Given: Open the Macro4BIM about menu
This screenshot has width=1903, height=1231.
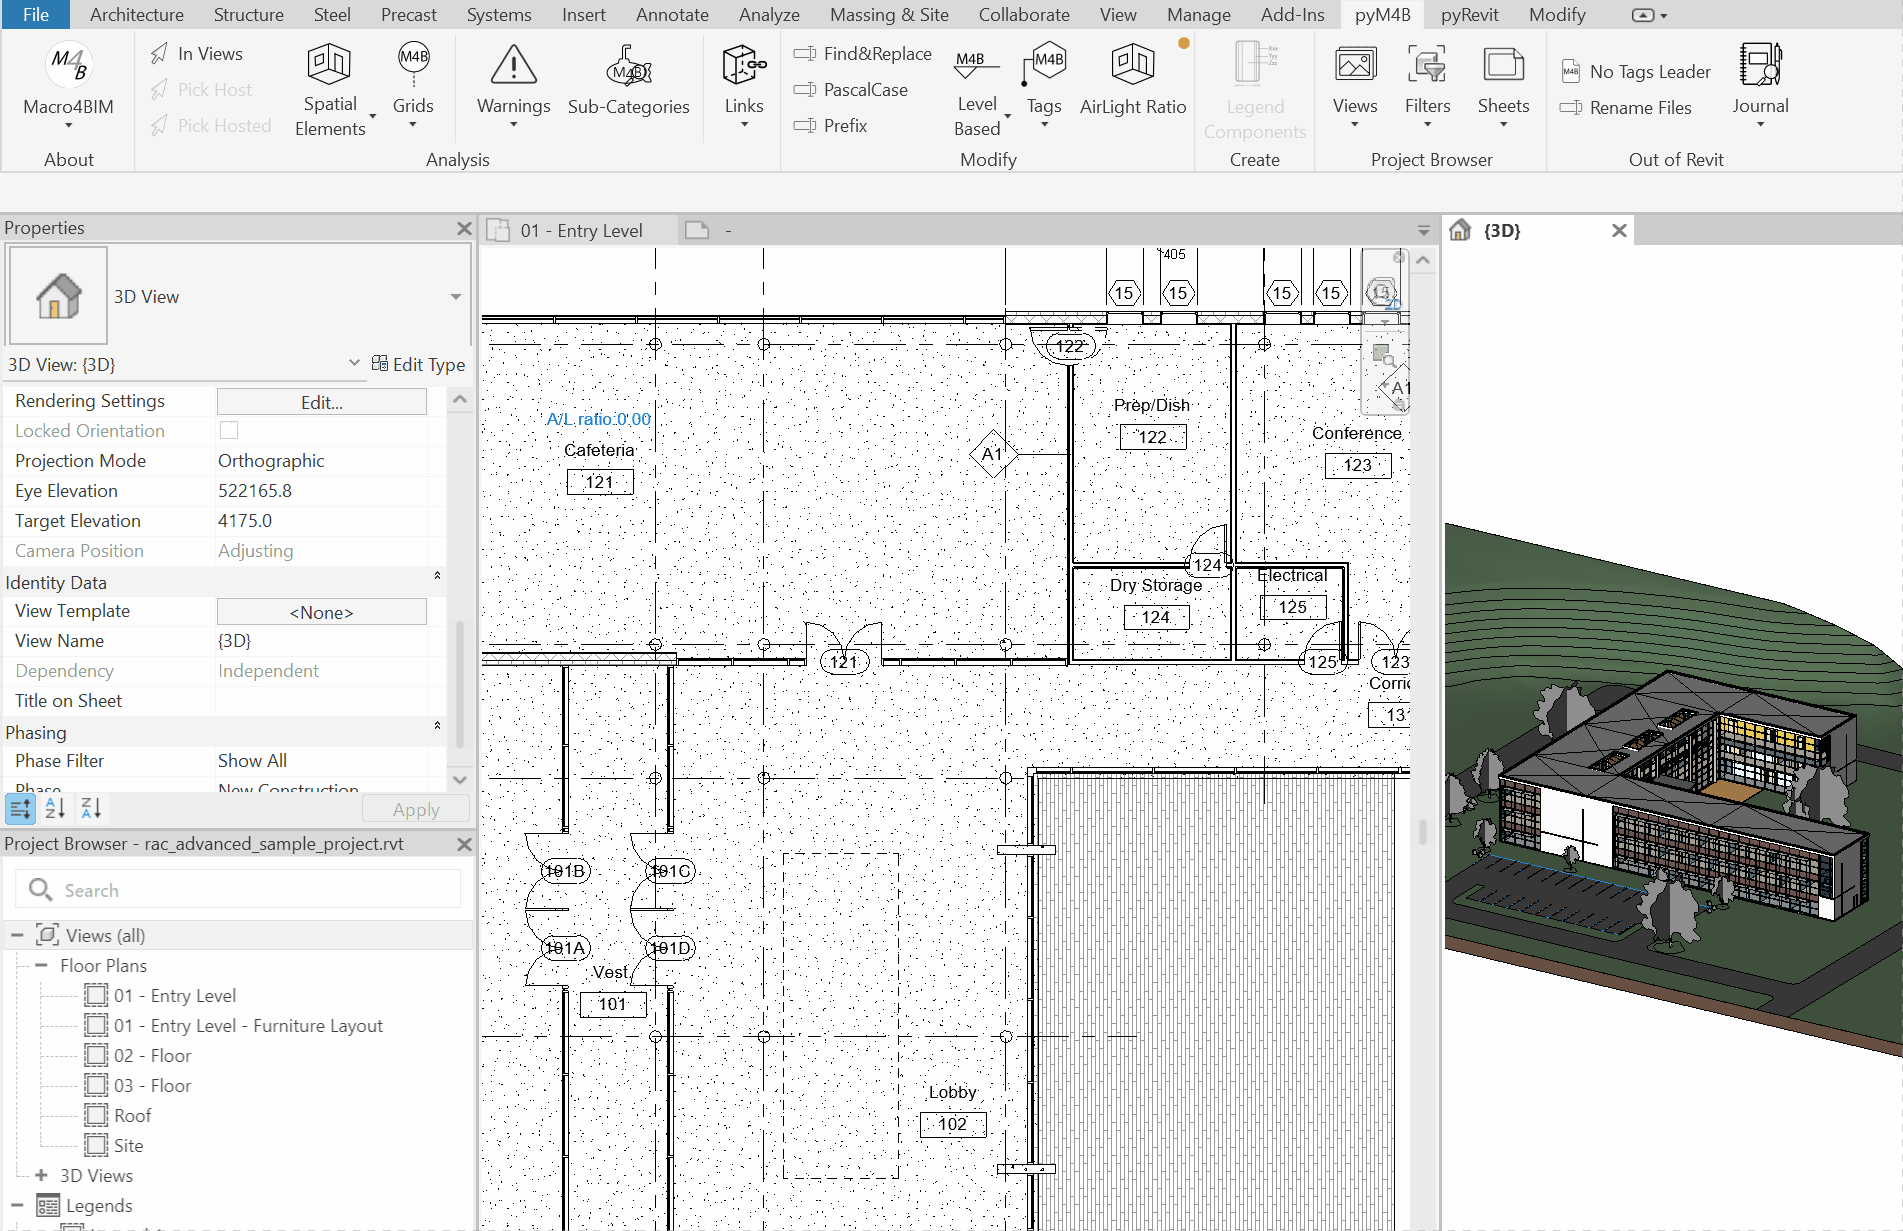Looking at the screenshot, I should point(68,85).
